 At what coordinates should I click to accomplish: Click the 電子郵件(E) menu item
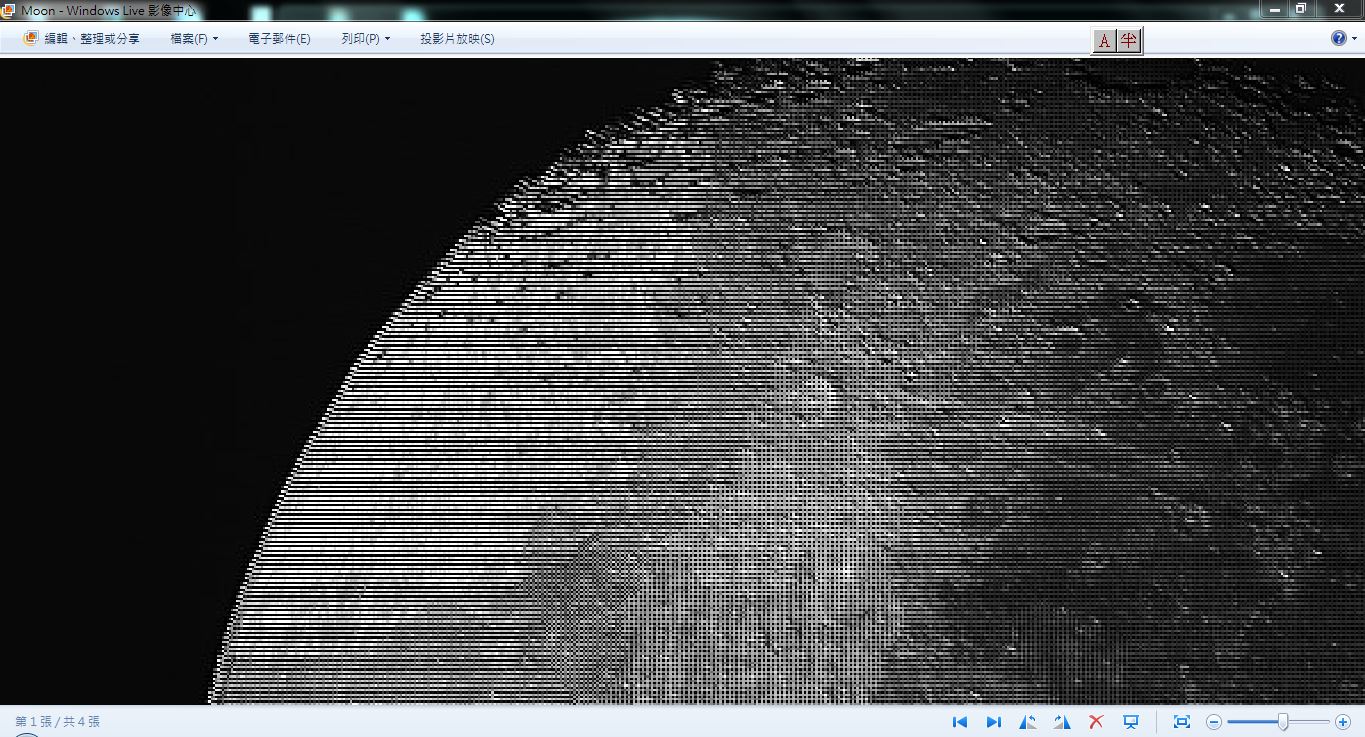click(x=279, y=39)
